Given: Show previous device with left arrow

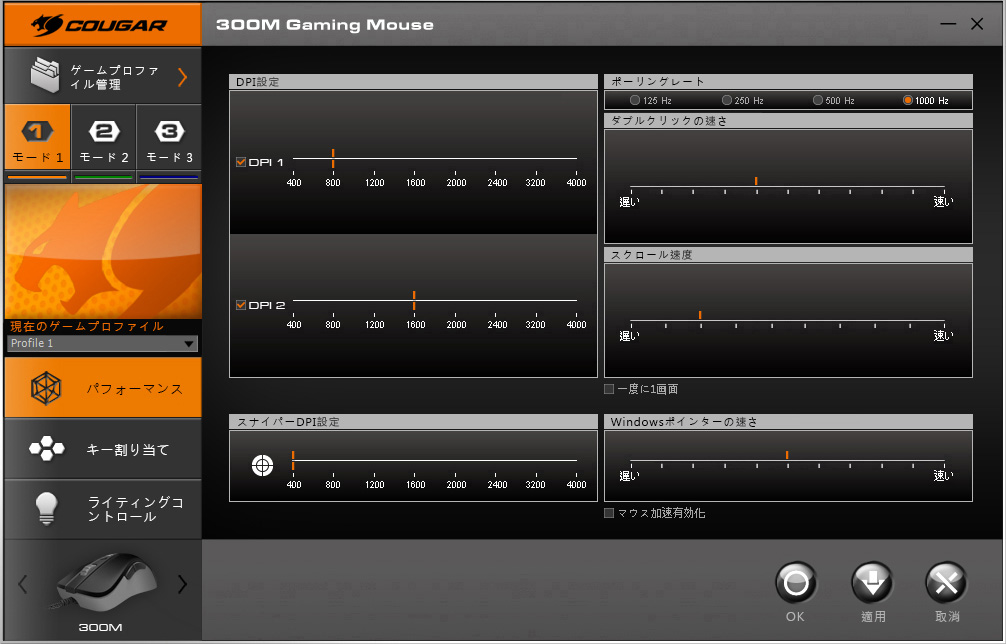Looking at the screenshot, I should pos(22,584).
